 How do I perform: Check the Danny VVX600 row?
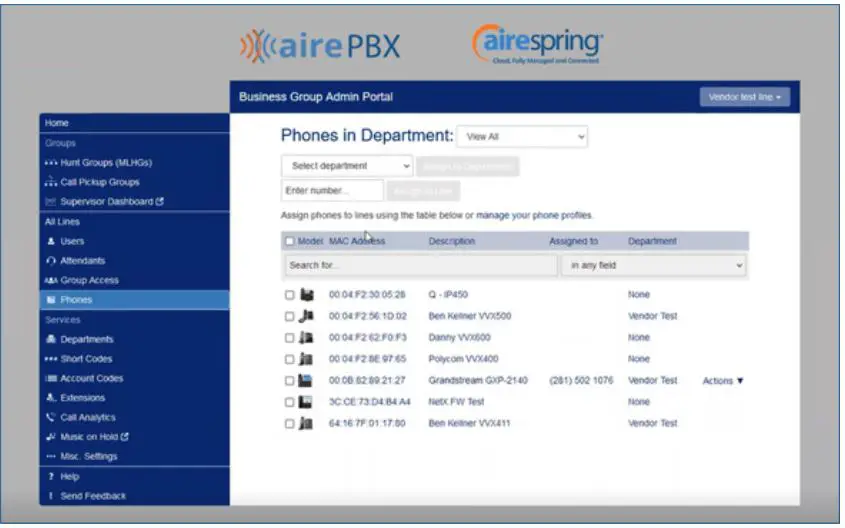coord(289,338)
